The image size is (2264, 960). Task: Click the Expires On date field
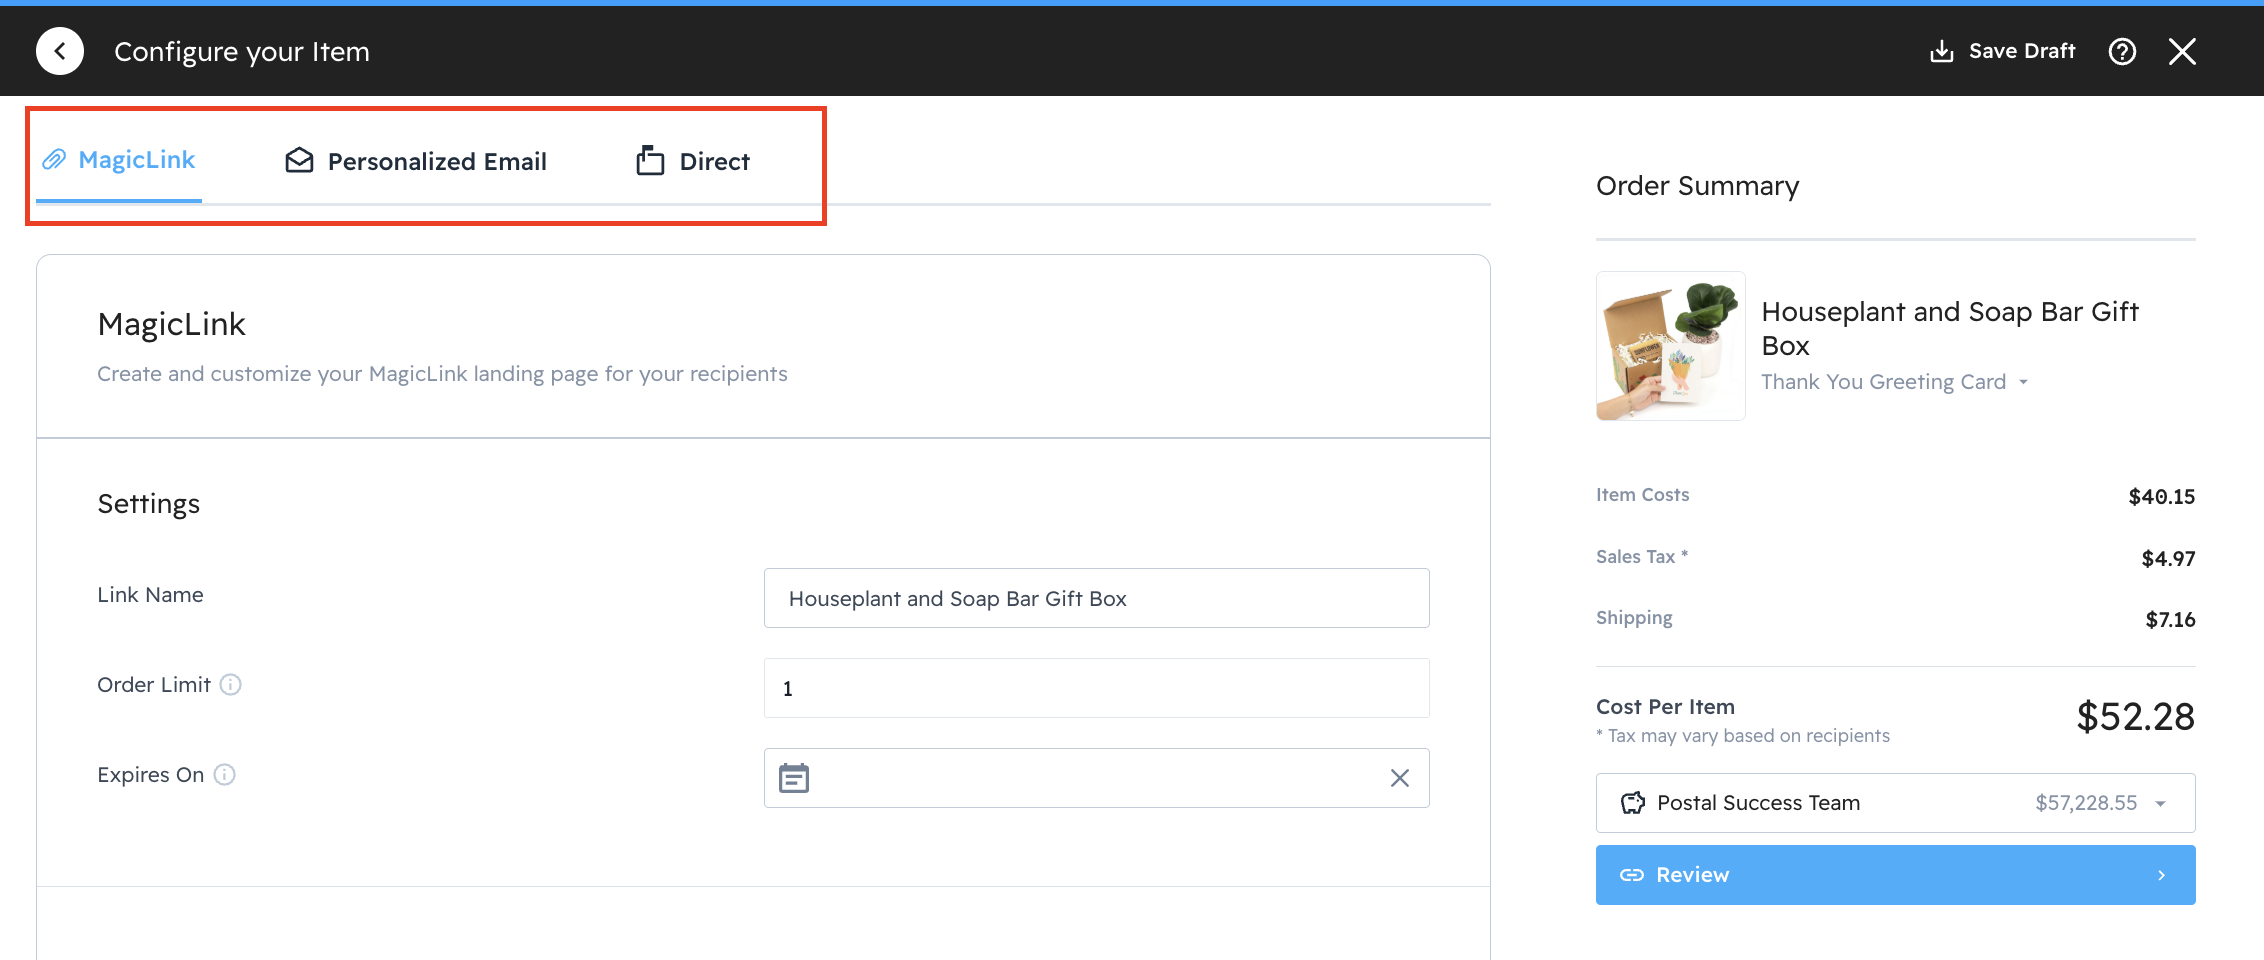pos(1096,778)
